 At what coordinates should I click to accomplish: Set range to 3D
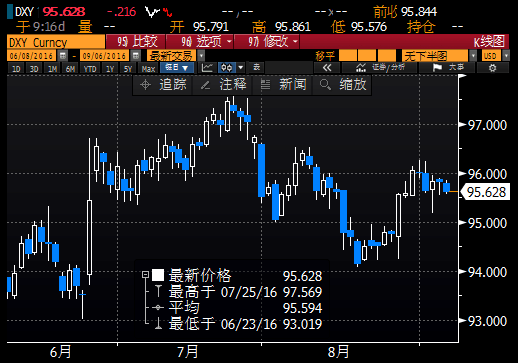[34, 69]
